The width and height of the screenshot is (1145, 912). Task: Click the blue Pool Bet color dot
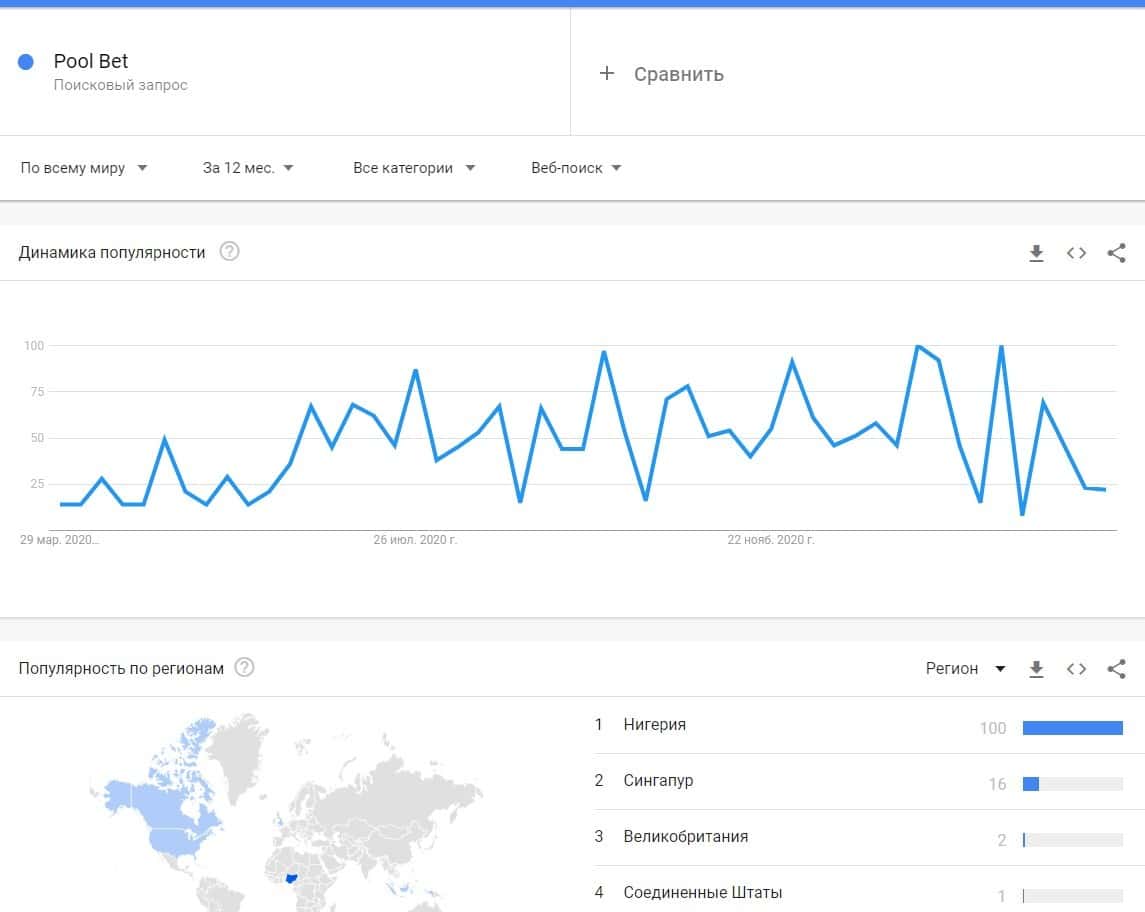[27, 62]
